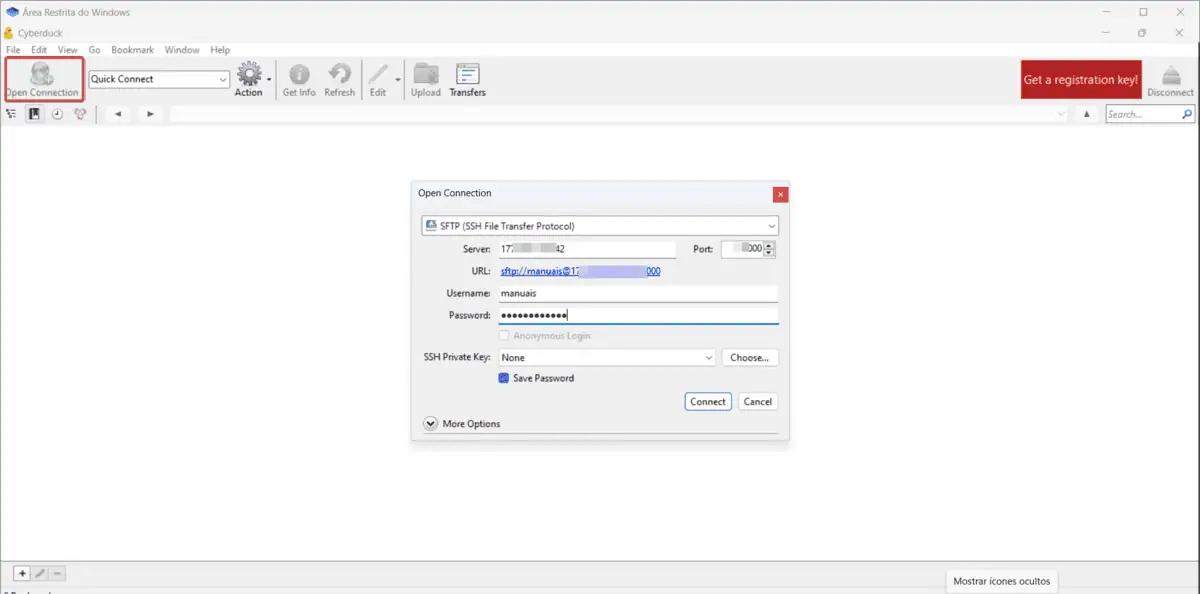The width and height of the screenshot is (1200, 594).
Task: Add a new bookmark with plus button
Action: (22, 573)
